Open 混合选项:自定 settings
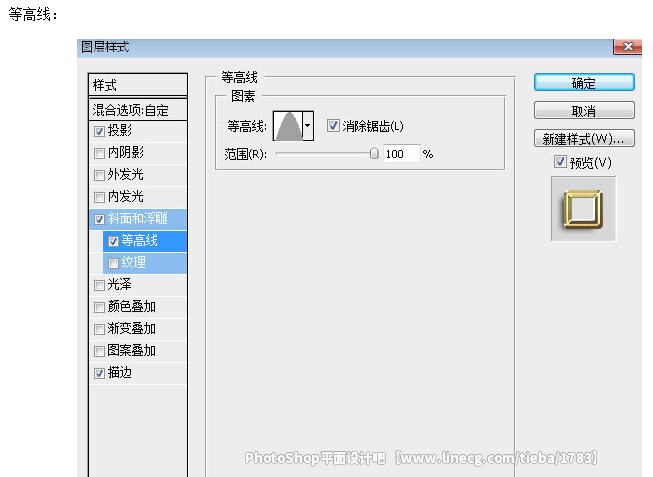This screenshot has height=477, width=653. (137, 109)
